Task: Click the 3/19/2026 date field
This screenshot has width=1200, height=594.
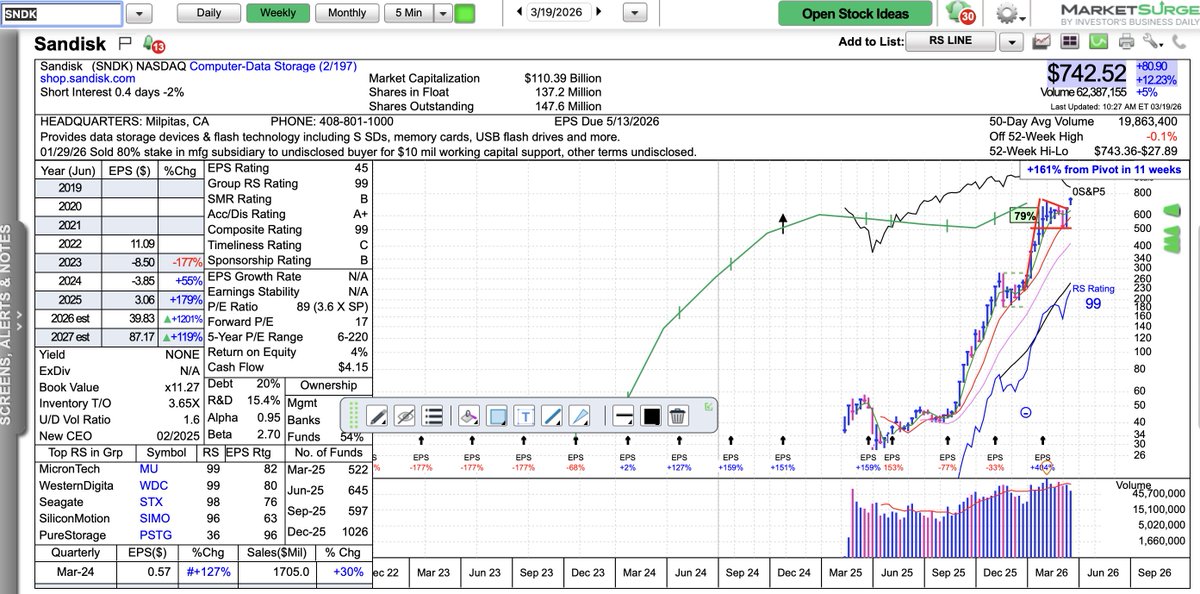Action: (x=559, y=12)
